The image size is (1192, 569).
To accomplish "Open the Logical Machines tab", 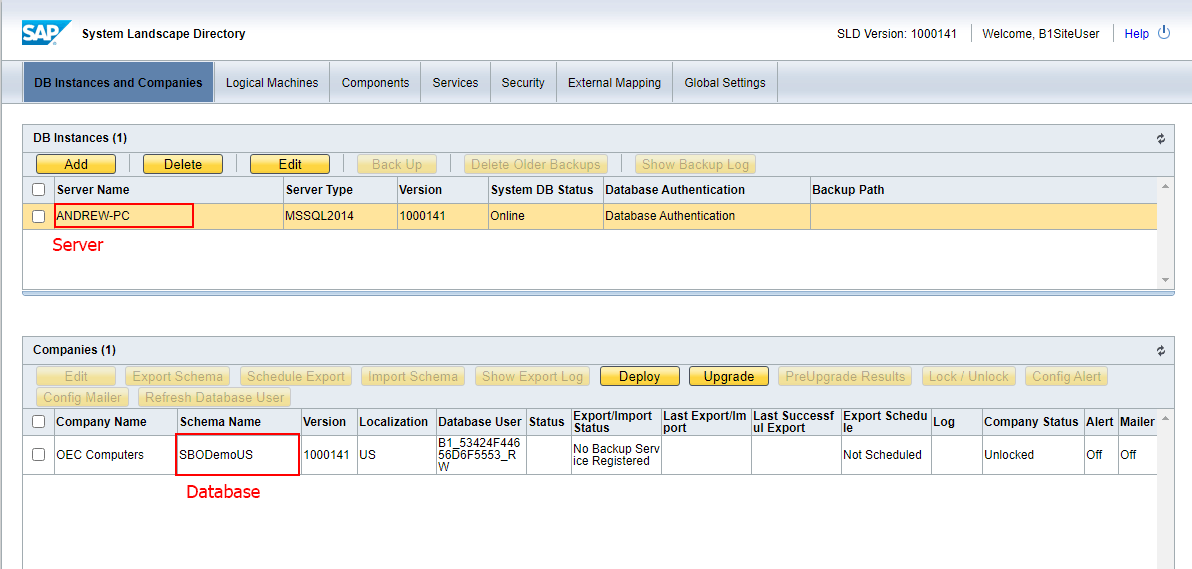I will click(272, 83).
